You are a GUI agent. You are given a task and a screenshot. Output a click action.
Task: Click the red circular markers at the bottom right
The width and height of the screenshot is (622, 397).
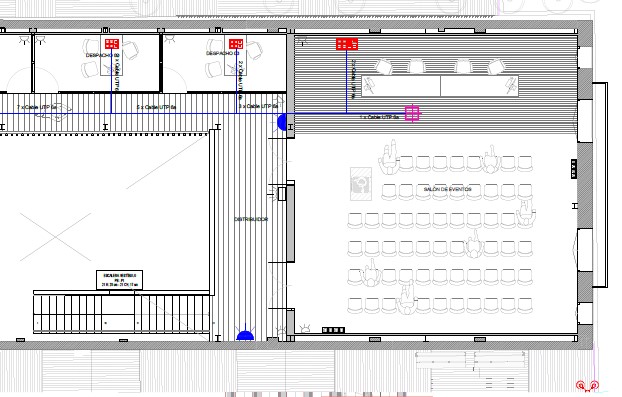[x=587, y=385]
